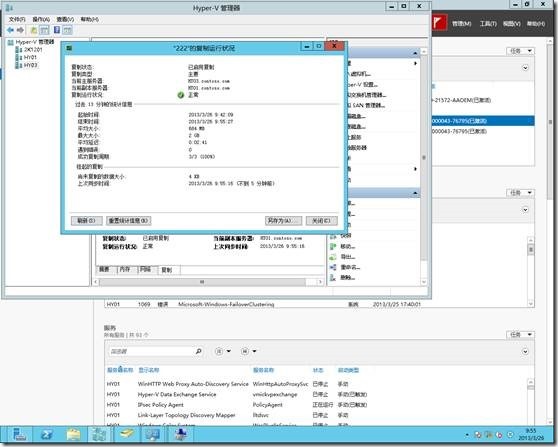Click the Hyper-V Manager title bar icon
This screenshot has height=447, width=558.
click(9, 7)
